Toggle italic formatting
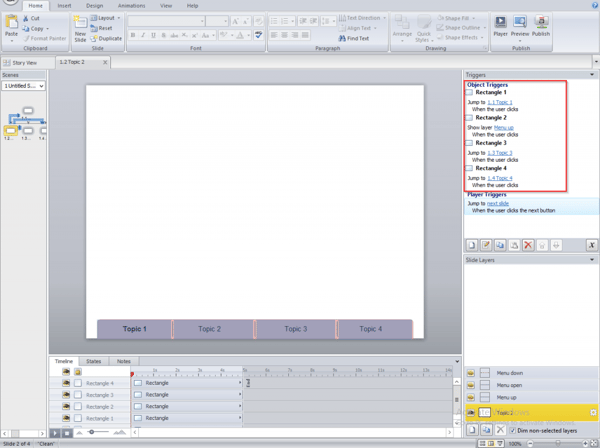Image resolution: width=600 pixels, height=448 pixels. (143, 35)
